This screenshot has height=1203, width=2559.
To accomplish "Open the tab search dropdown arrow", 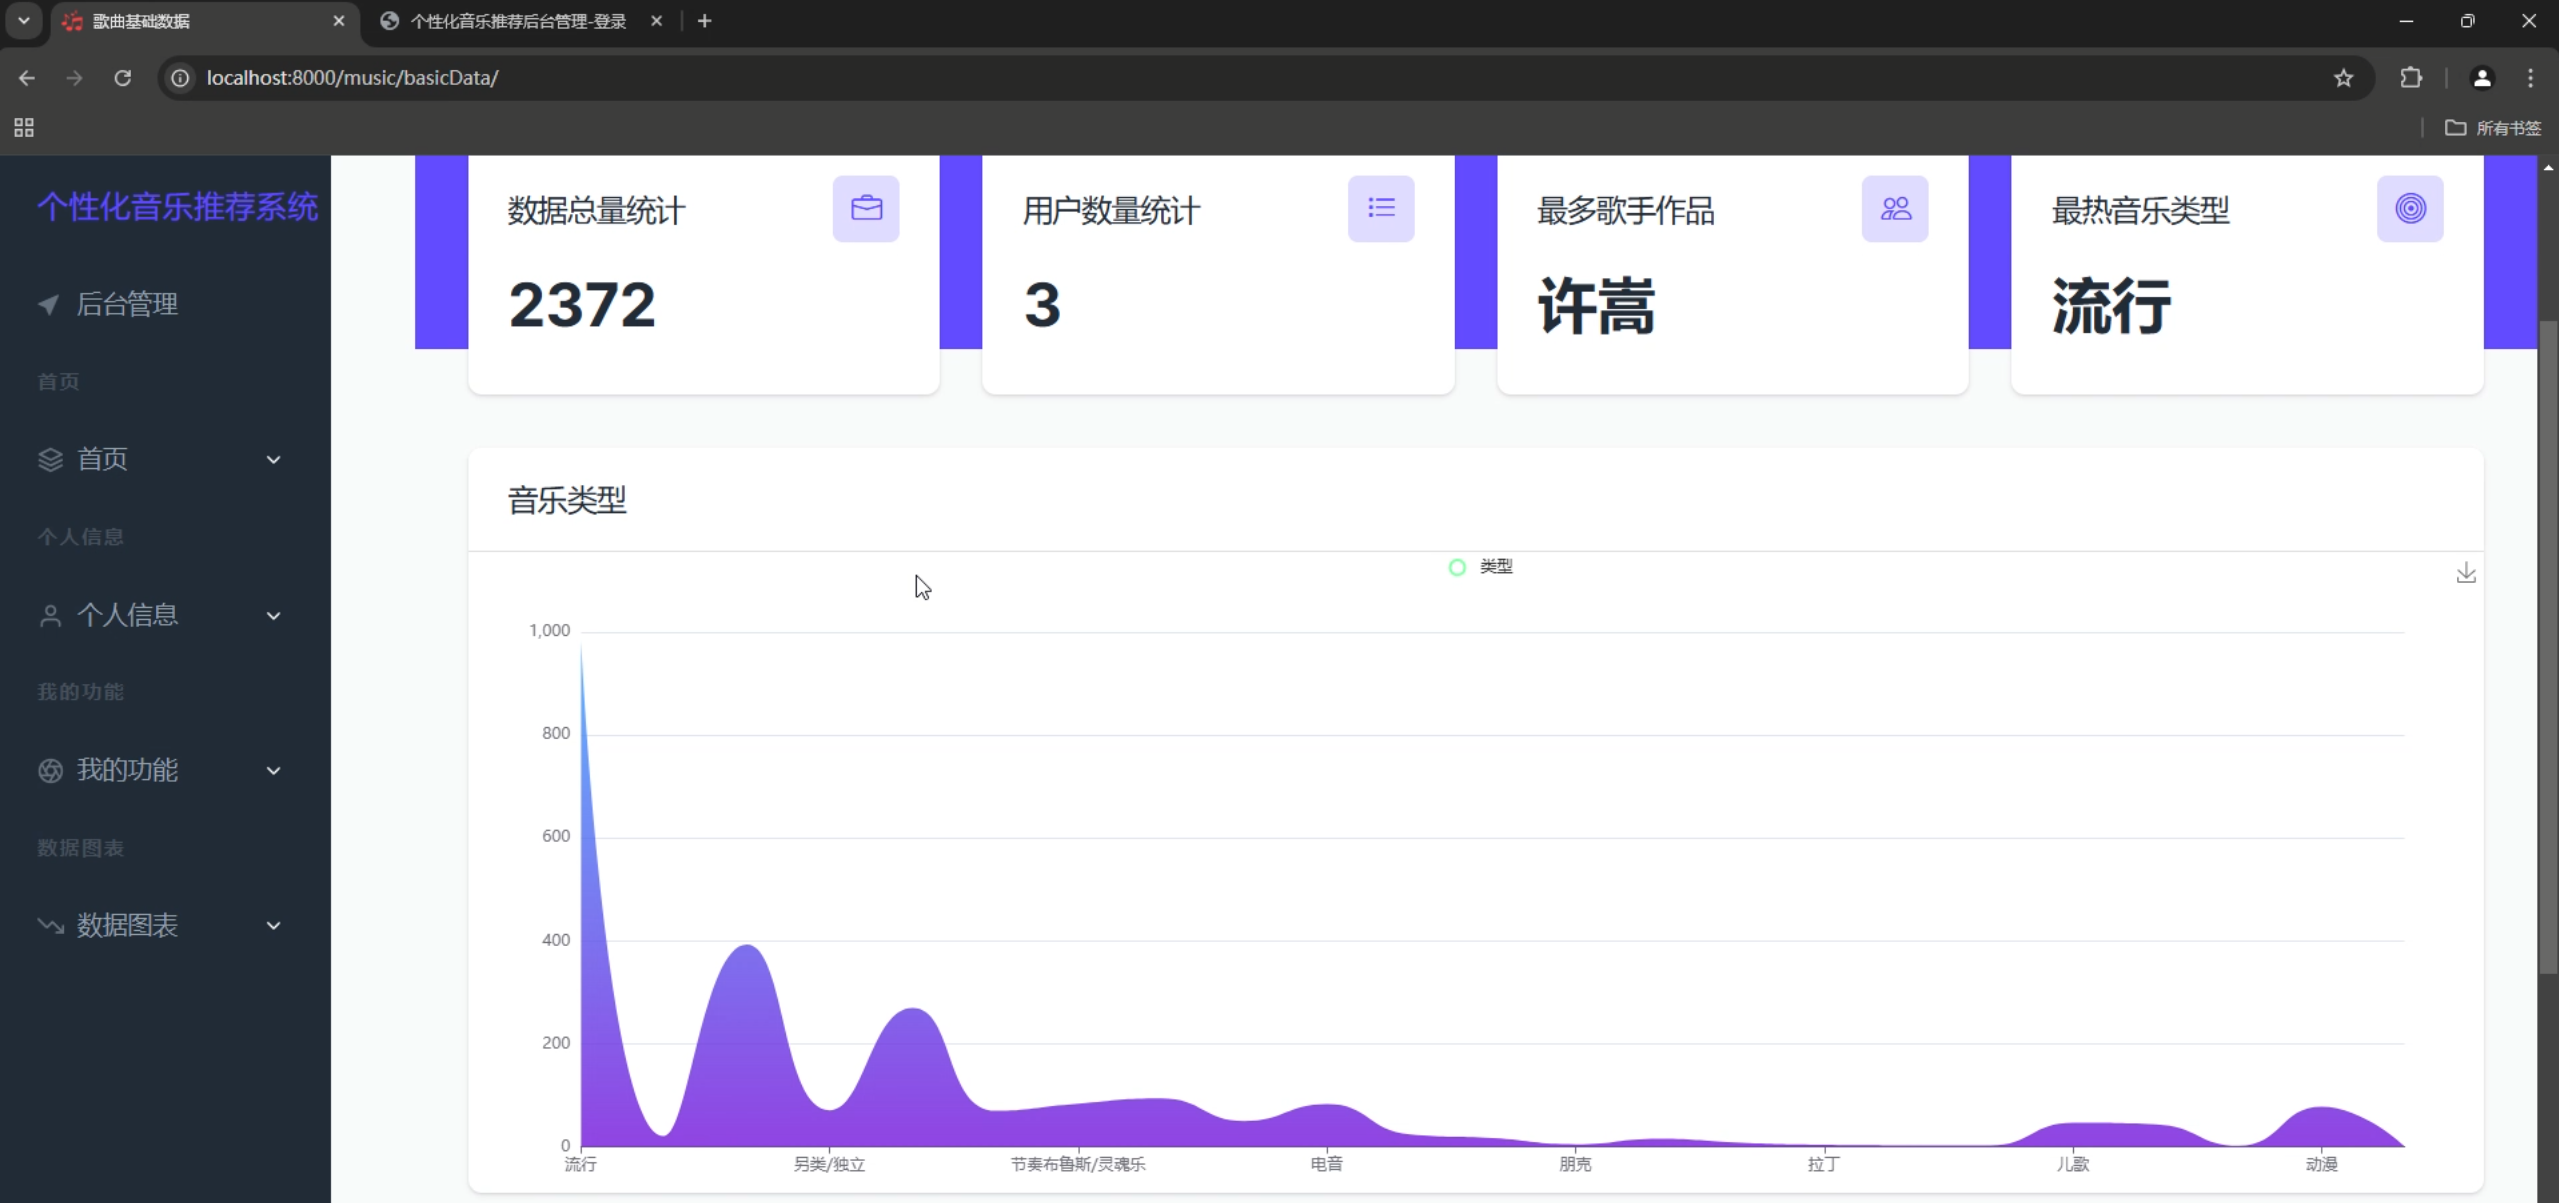I will click(24, 21).
